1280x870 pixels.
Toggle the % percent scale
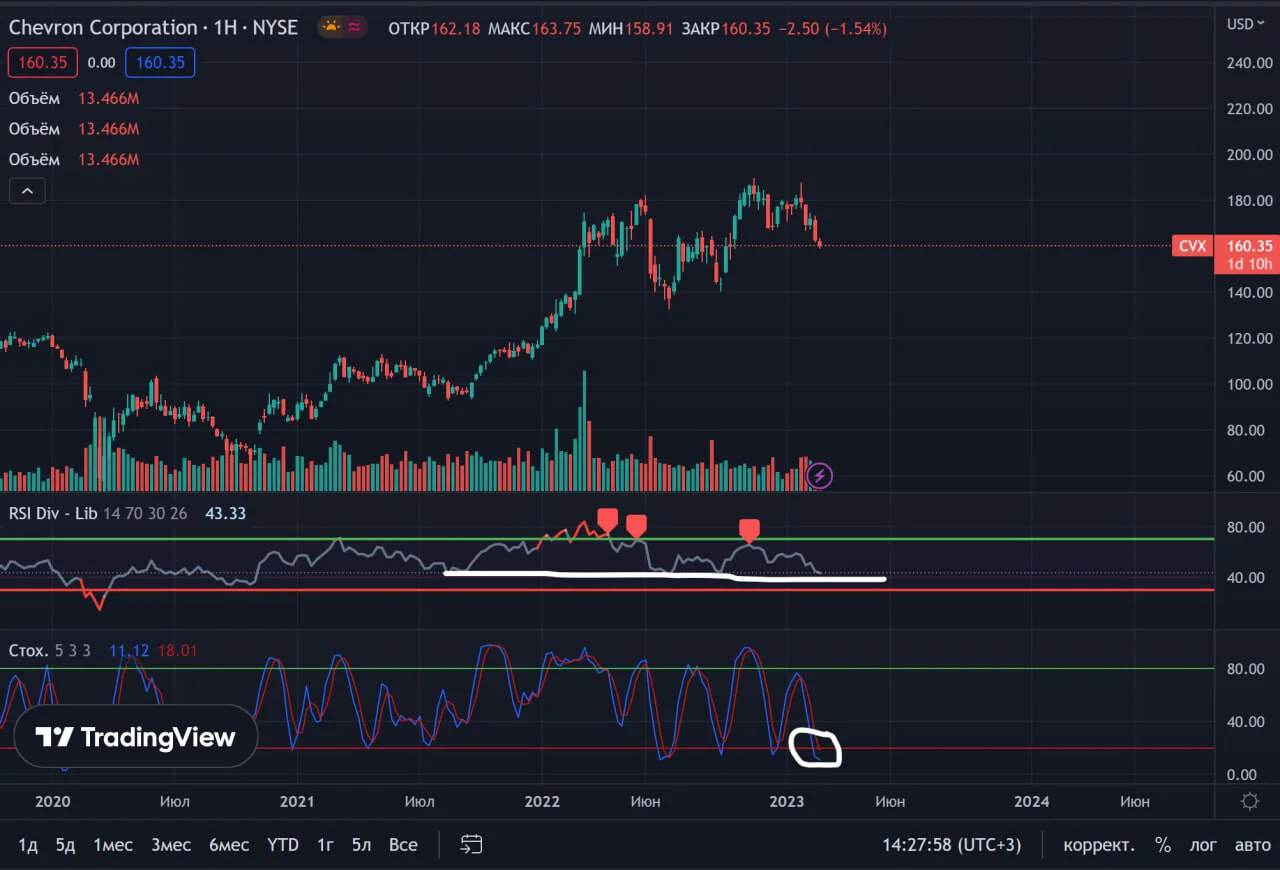[1162, 845]
